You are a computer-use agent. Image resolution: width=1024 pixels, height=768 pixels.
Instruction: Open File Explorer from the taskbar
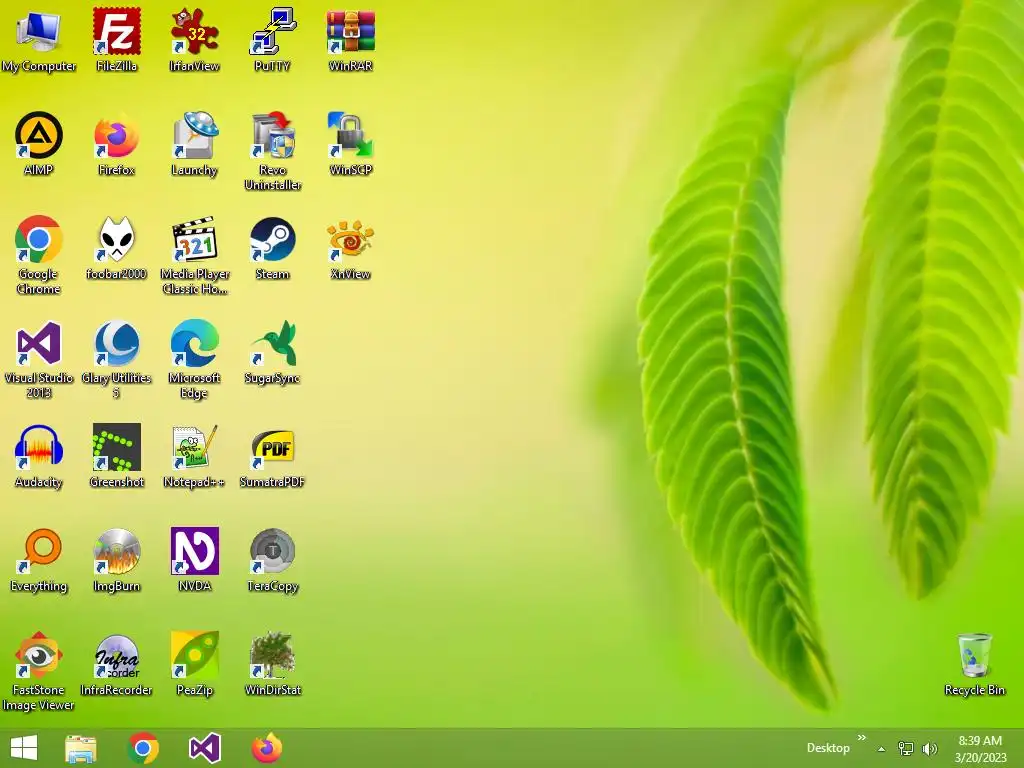pyautogui.click(x=81, y=748)
